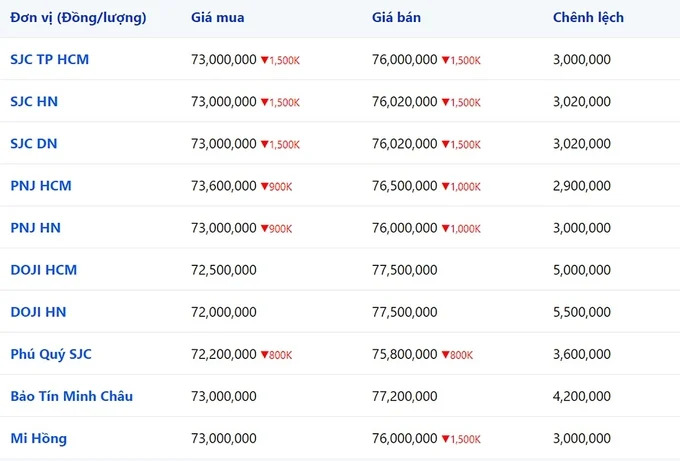Click red down arrow in PNJ HCM sell price
680x461 pixels.
point(445,186)
